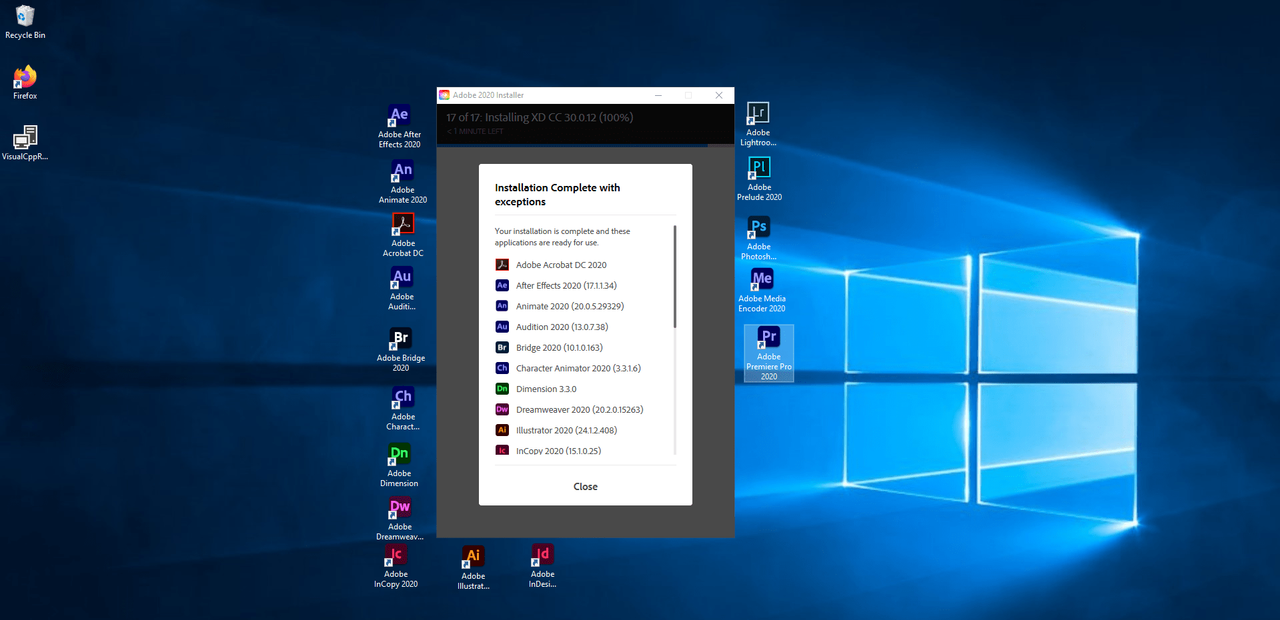Select Adobe Acrobat DC desktop shortcut

403,236
